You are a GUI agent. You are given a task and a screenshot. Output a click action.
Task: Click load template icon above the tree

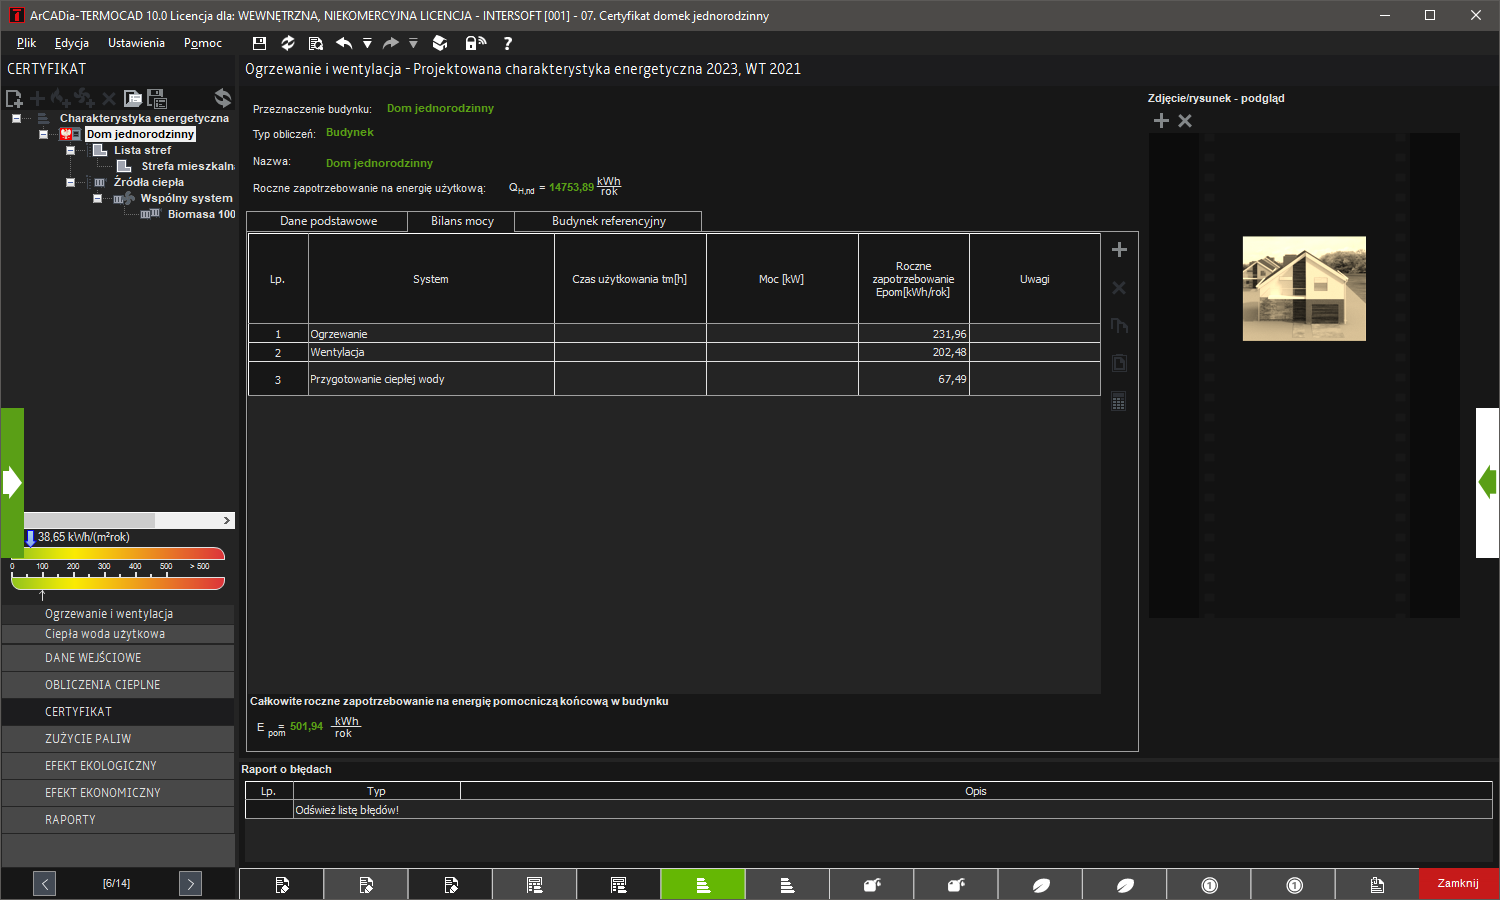(x=132, y=98)
